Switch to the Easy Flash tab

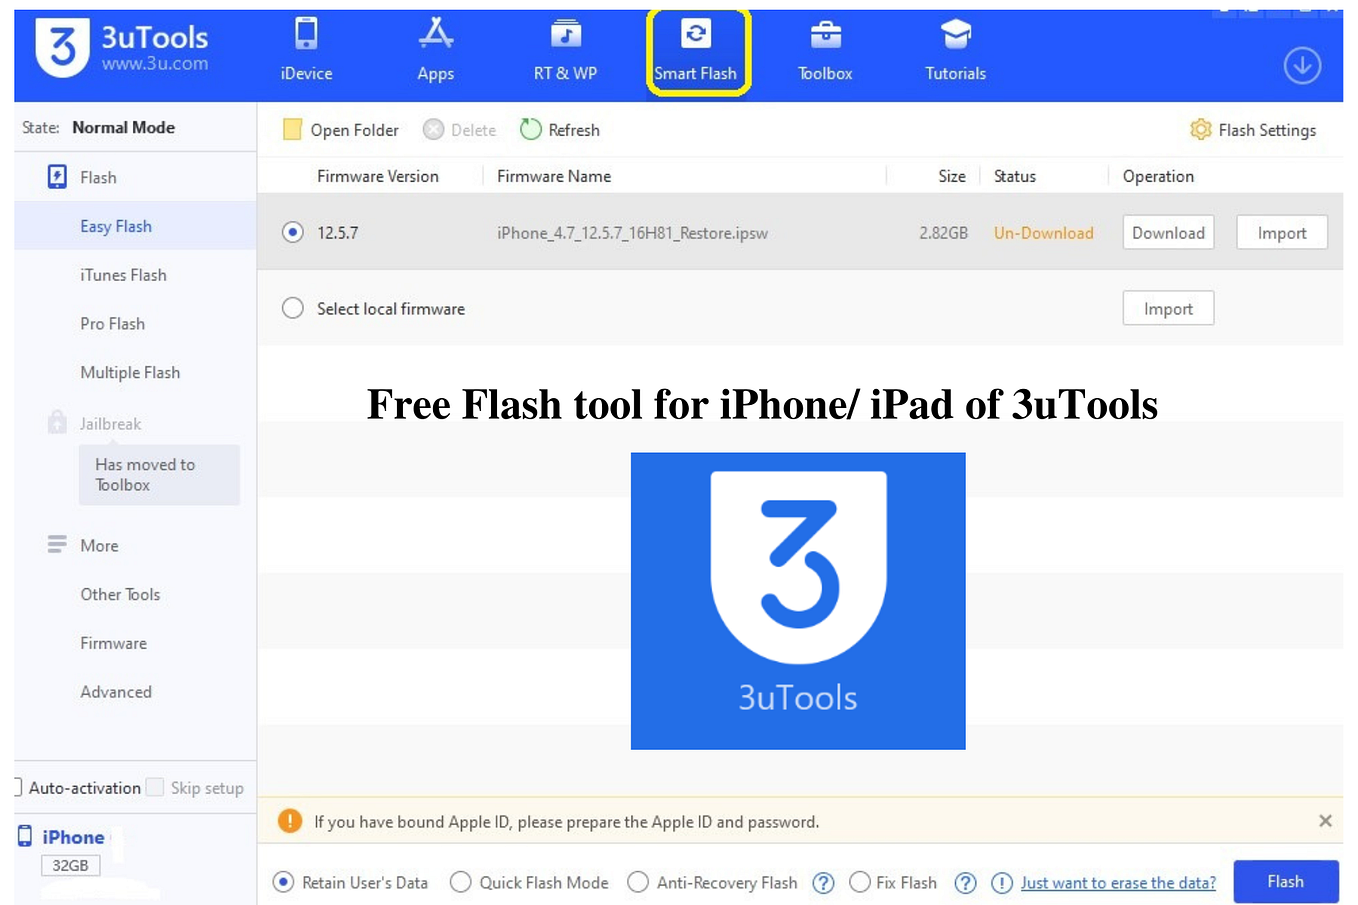click(116, 225)
